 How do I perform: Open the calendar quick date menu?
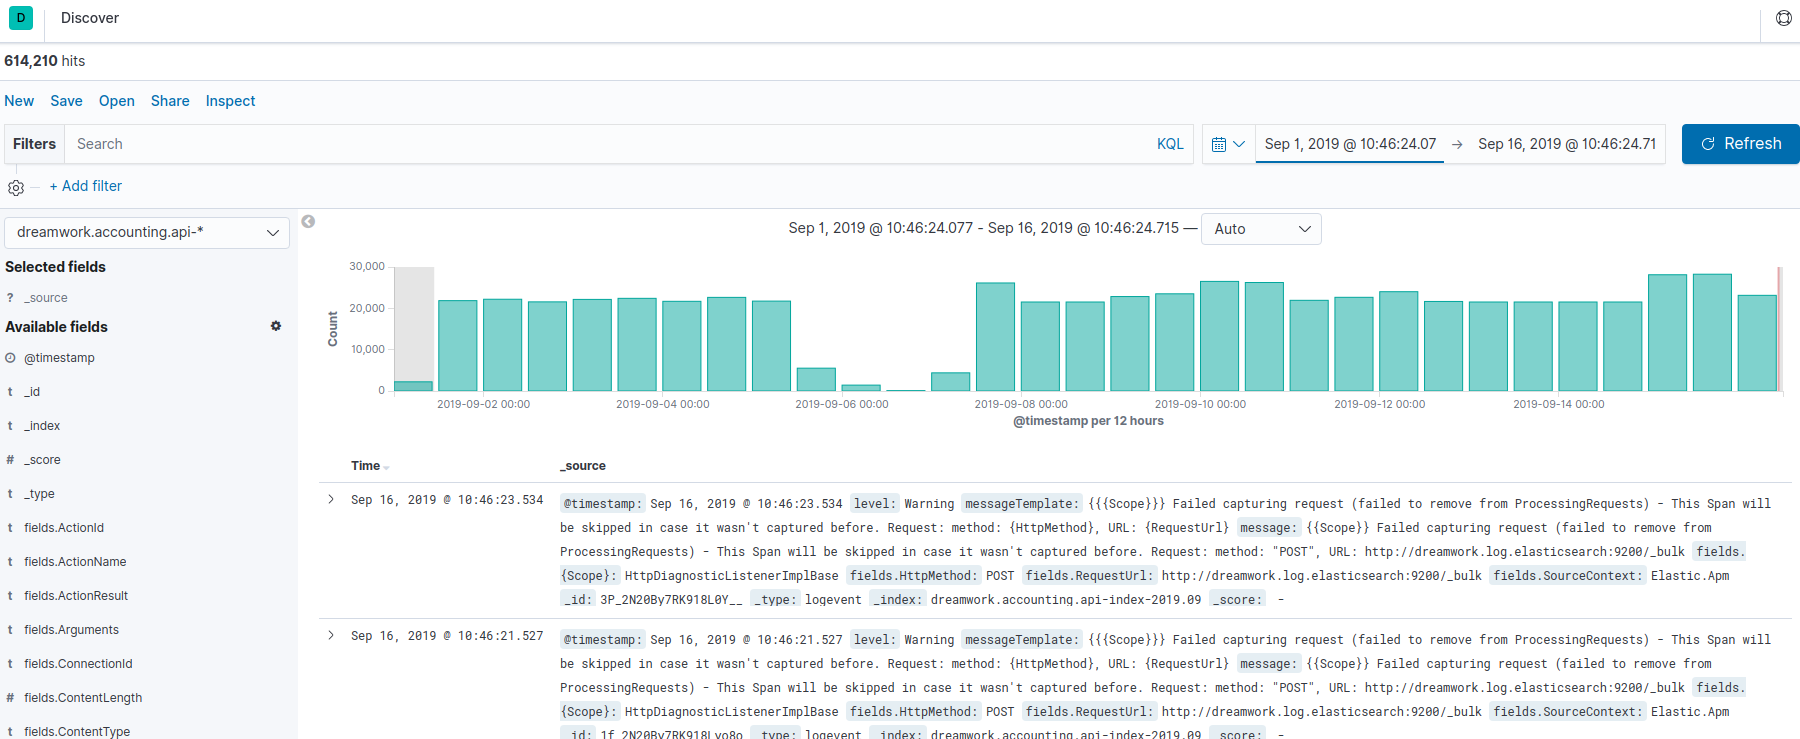(1228, 144)
